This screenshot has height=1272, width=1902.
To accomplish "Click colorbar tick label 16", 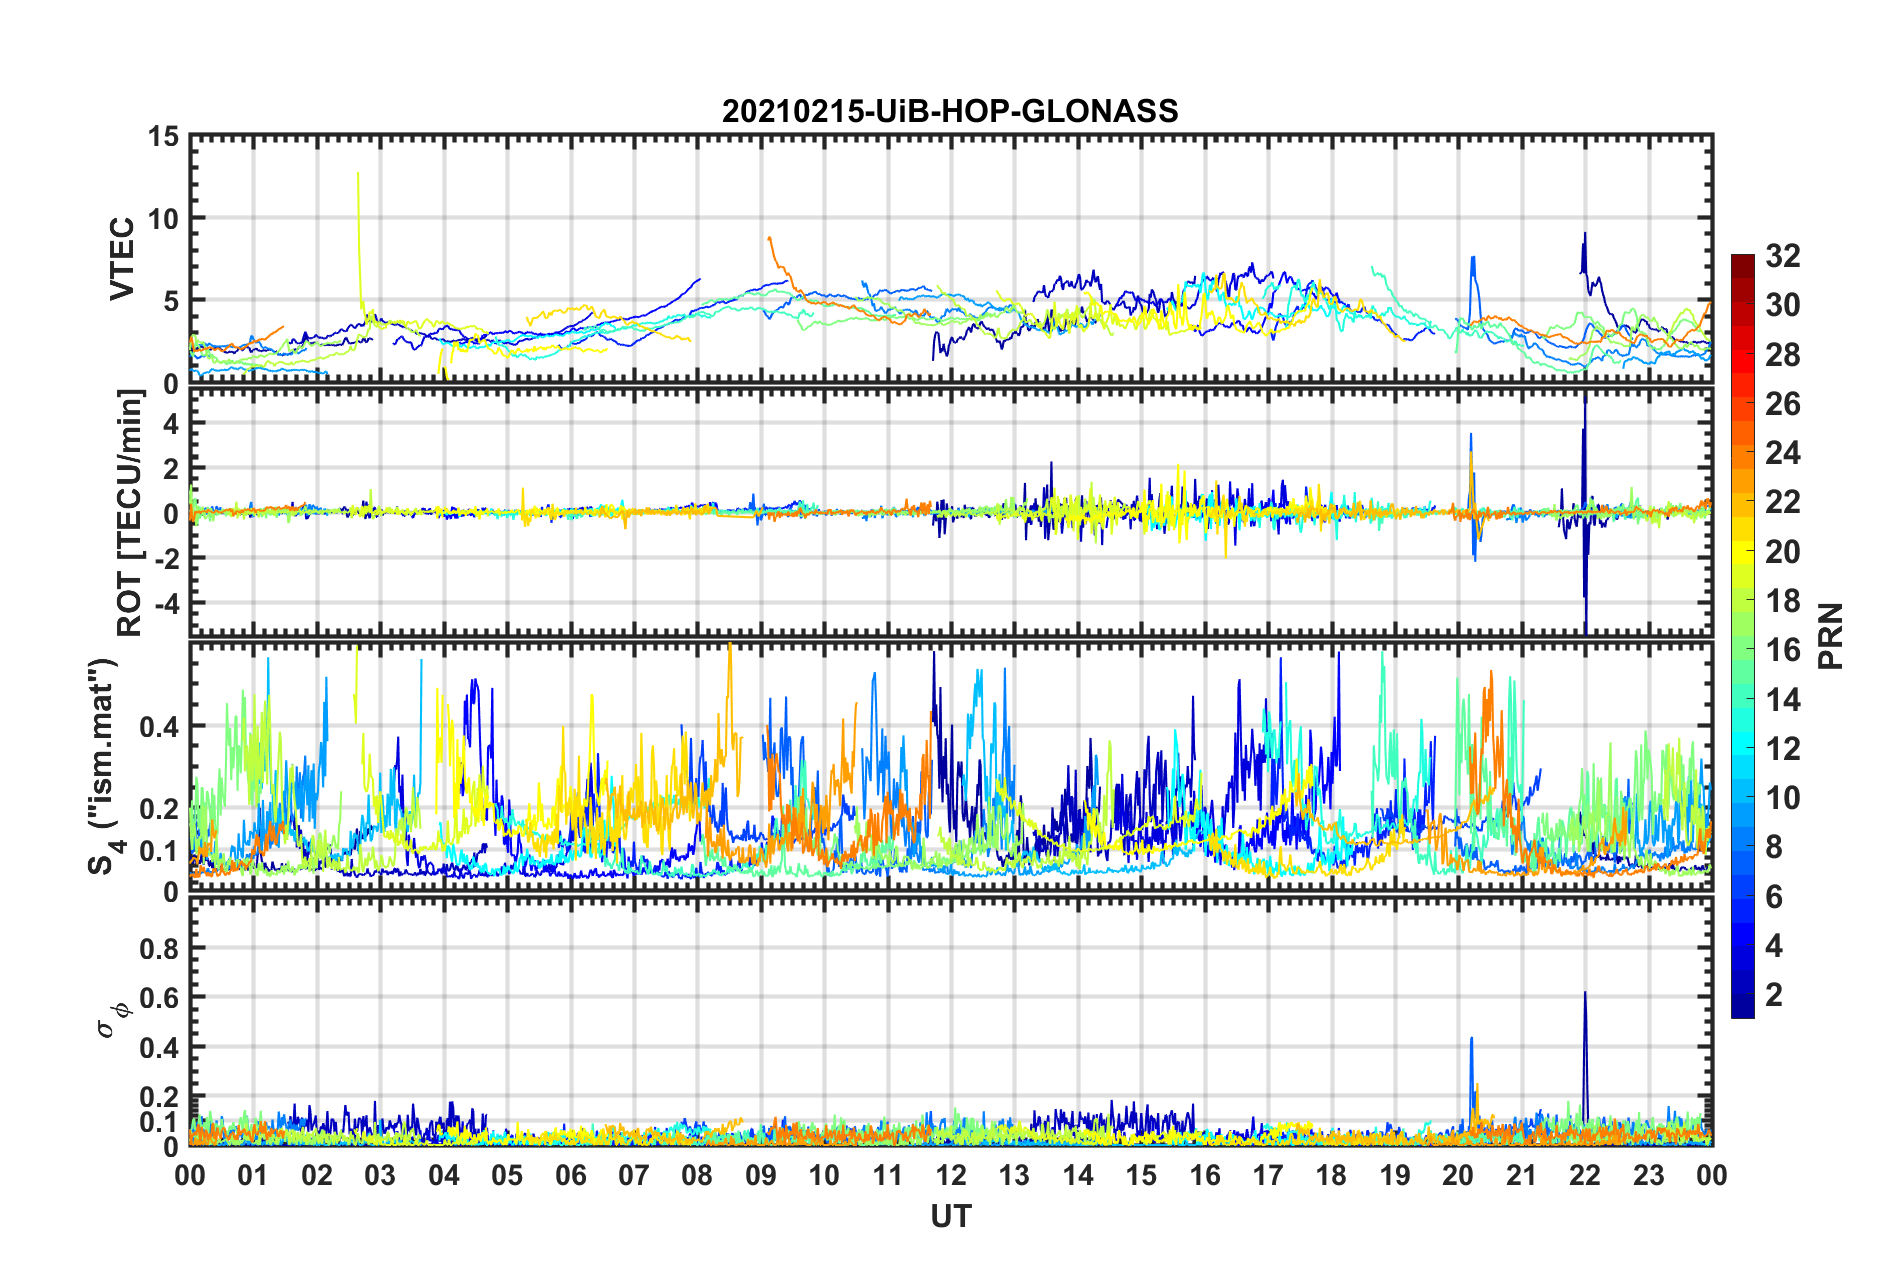I will (1783, 650).
